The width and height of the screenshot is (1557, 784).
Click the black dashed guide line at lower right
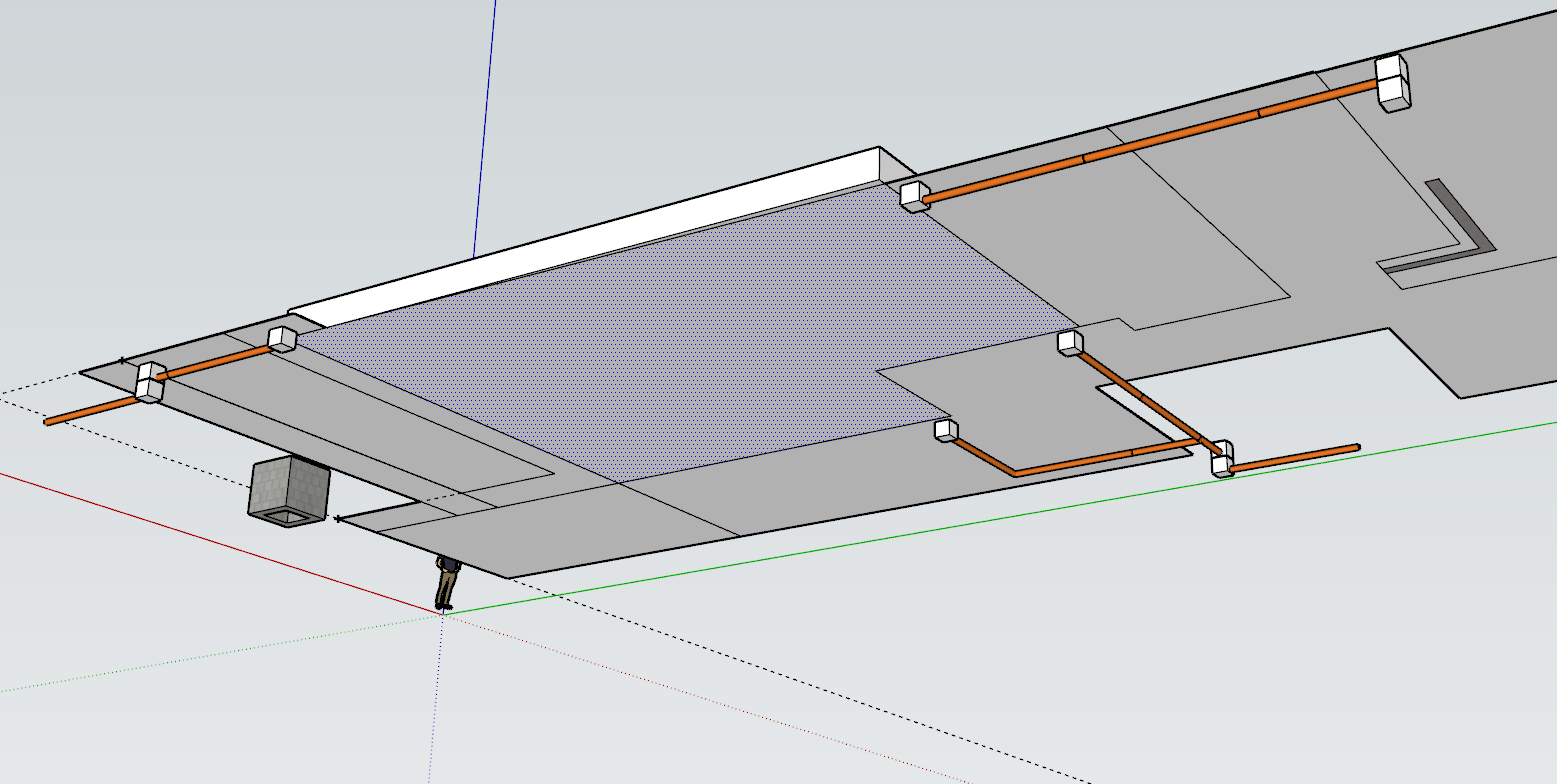[x=800, y=690]
